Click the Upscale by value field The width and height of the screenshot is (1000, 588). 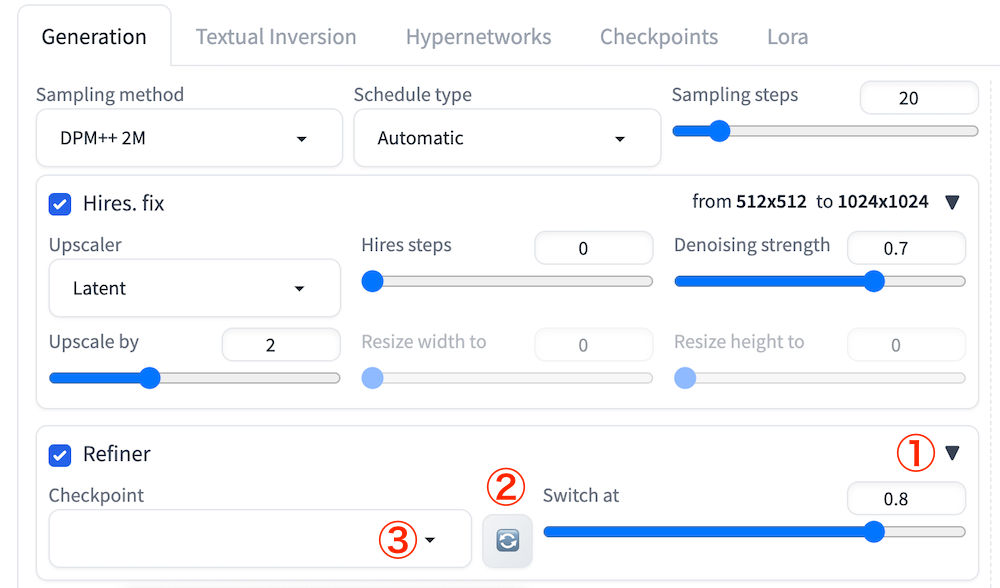click(x=280, y=345)
